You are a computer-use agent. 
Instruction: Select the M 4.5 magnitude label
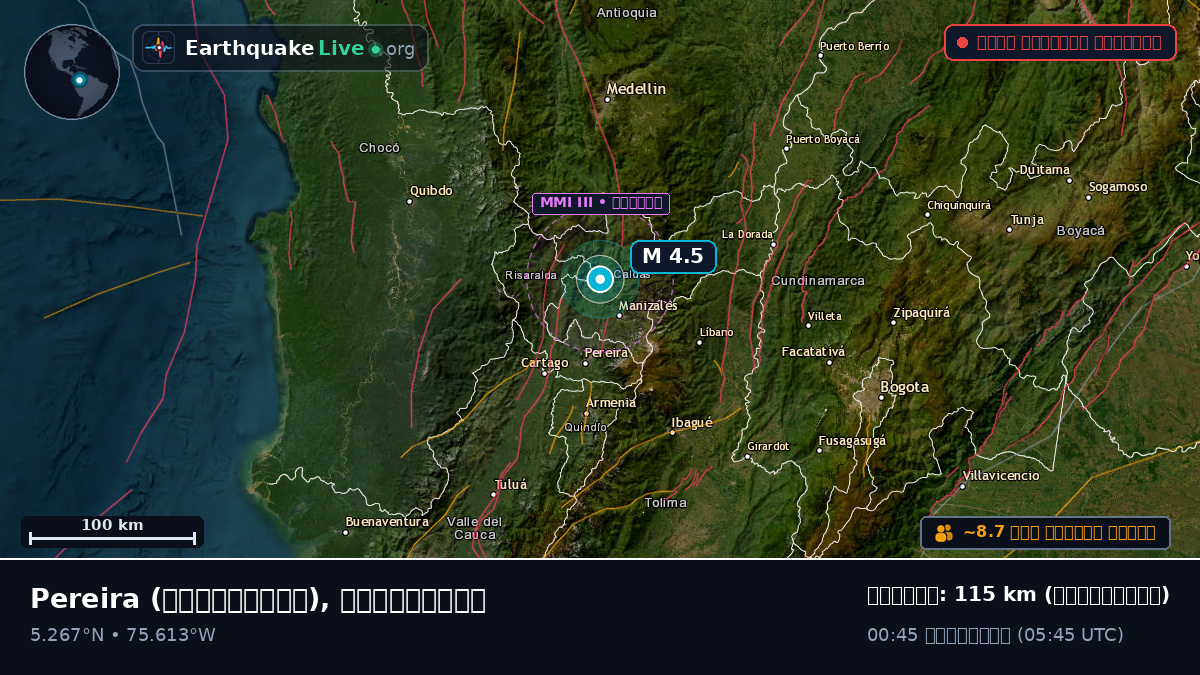[x=673, y=256]
